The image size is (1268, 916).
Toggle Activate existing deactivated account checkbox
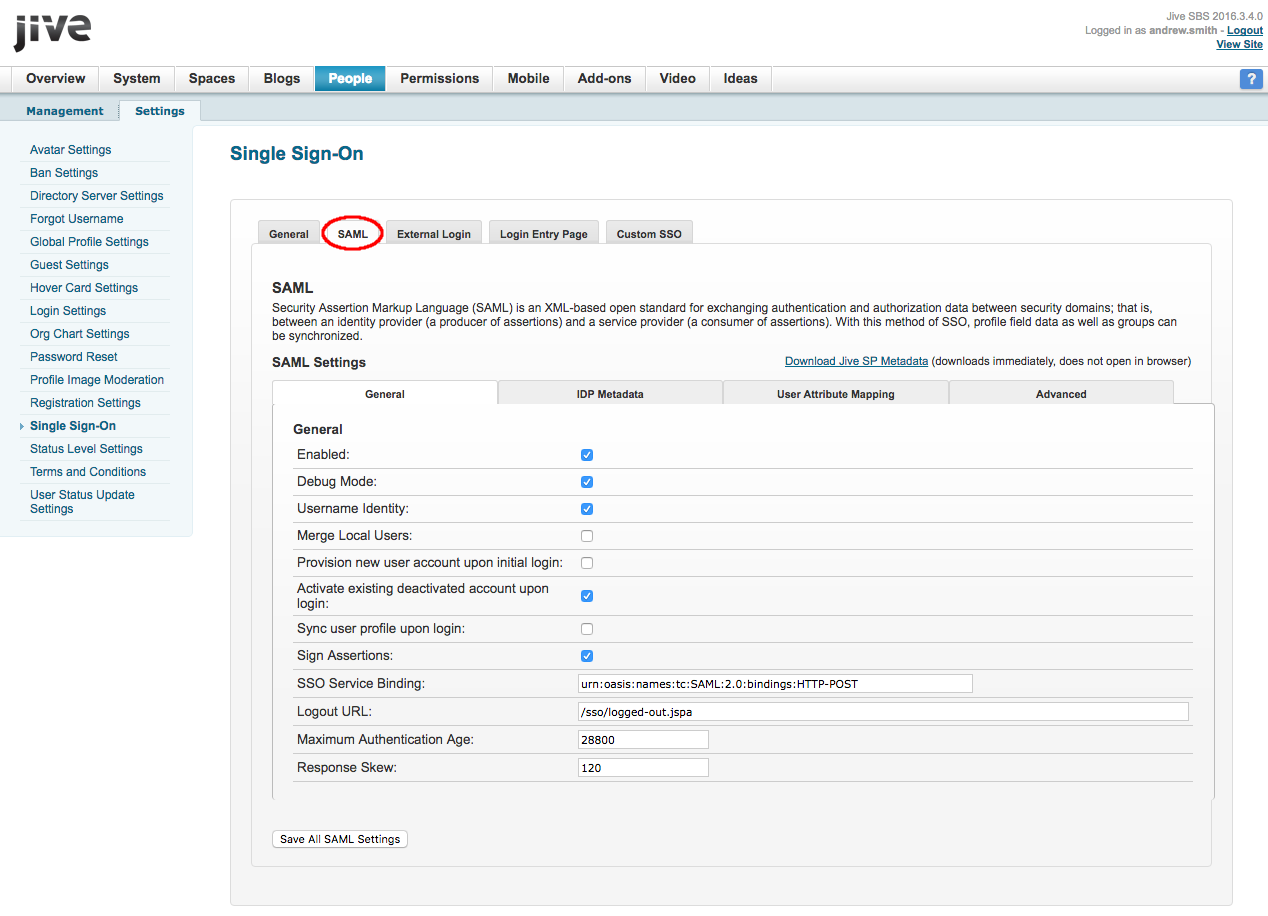pos(587,596)
